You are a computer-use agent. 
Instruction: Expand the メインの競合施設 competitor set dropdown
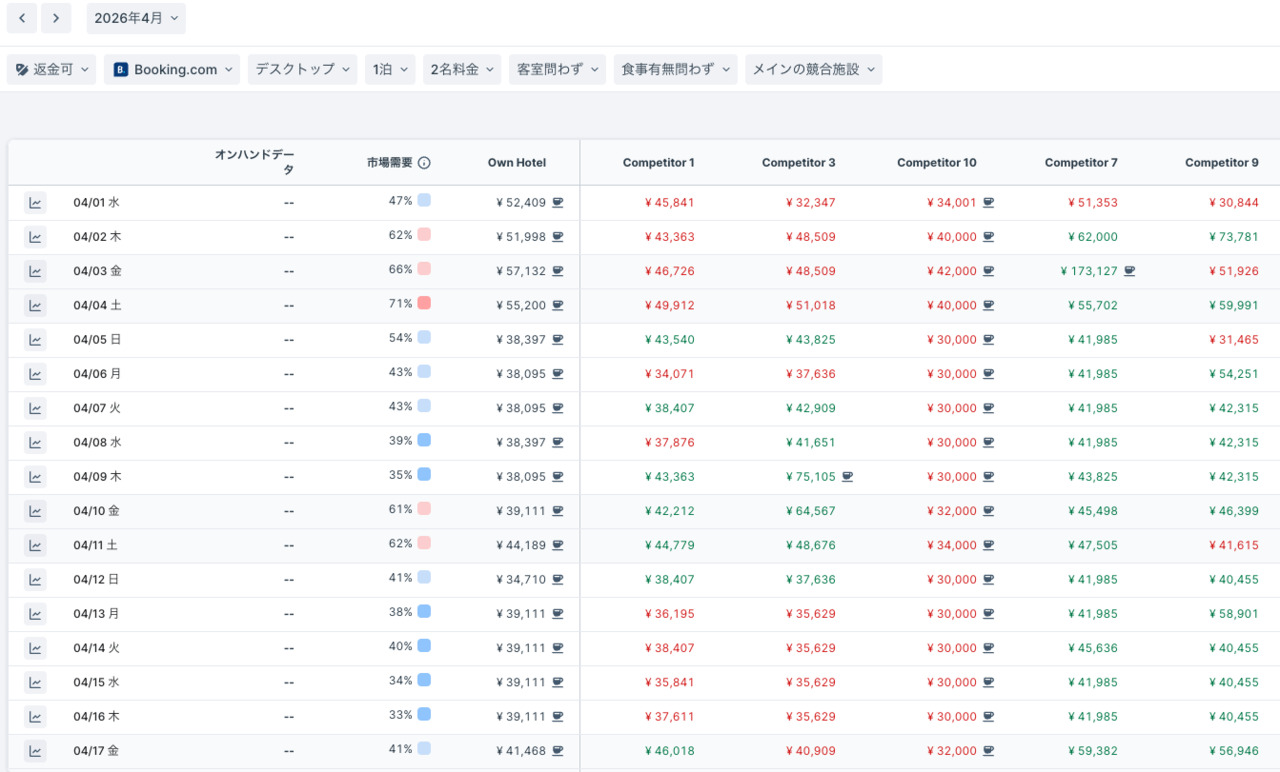coord(814,70)
